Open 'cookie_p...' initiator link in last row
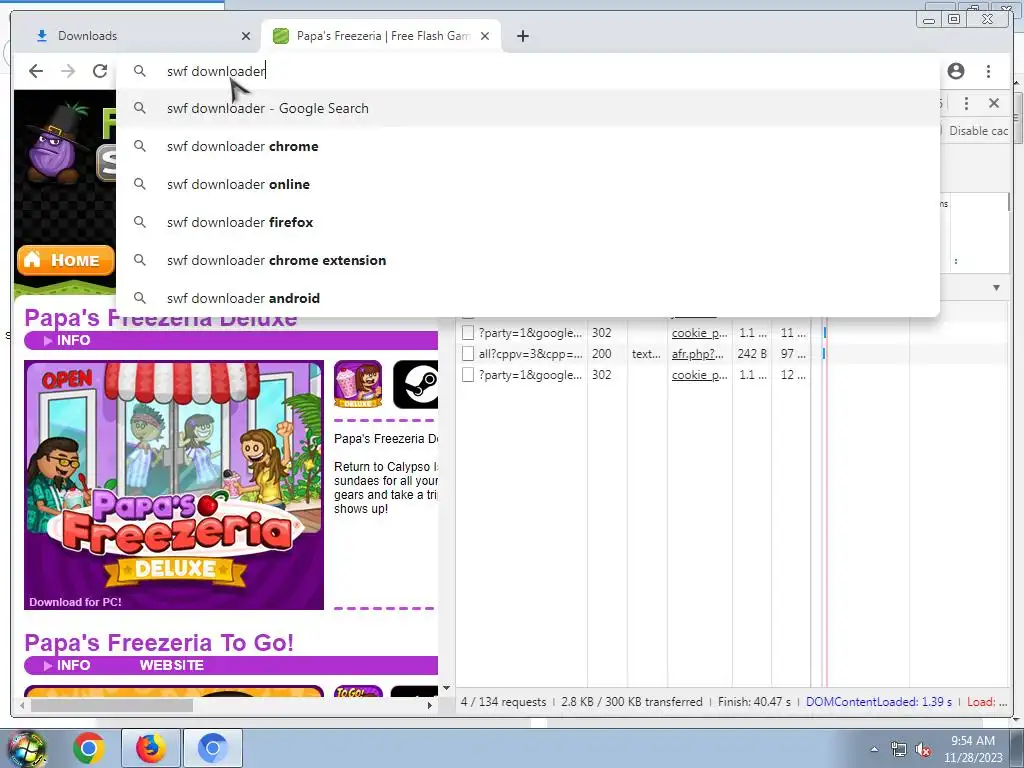Image resolution: width=1024 pixels, height=768 pixels. click(x=699, y=374)
